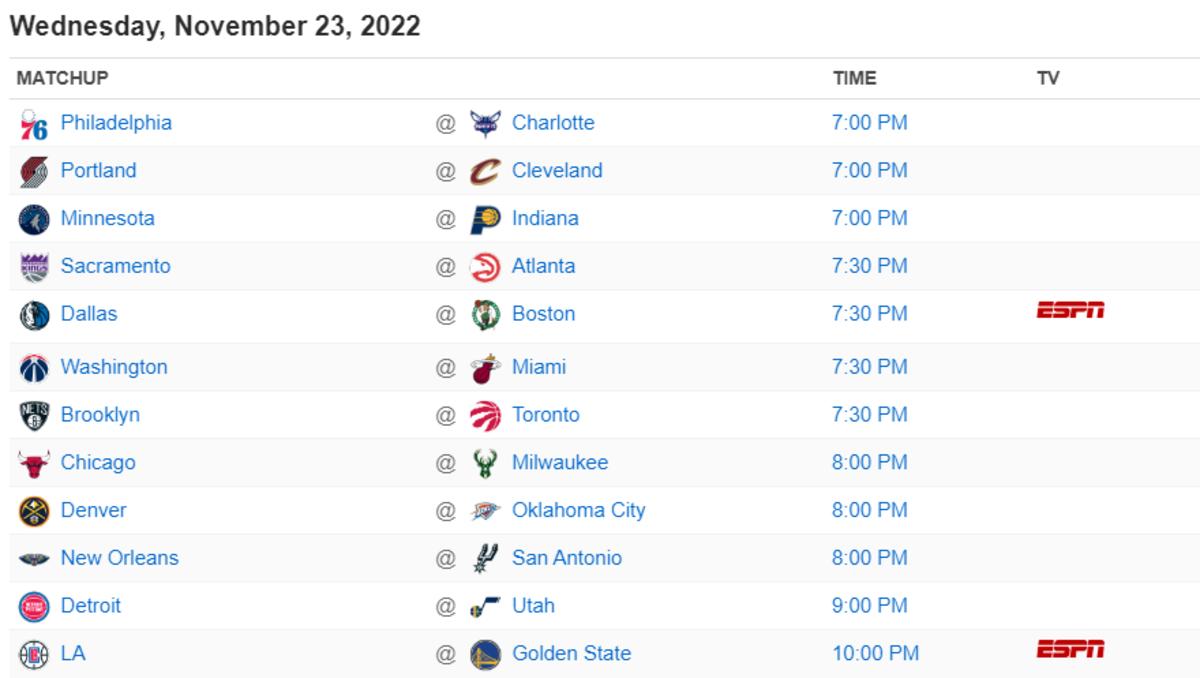Click the Miami Heat logo icon
The width and height of the screenshot is (1200, 678).
point(485,368)
